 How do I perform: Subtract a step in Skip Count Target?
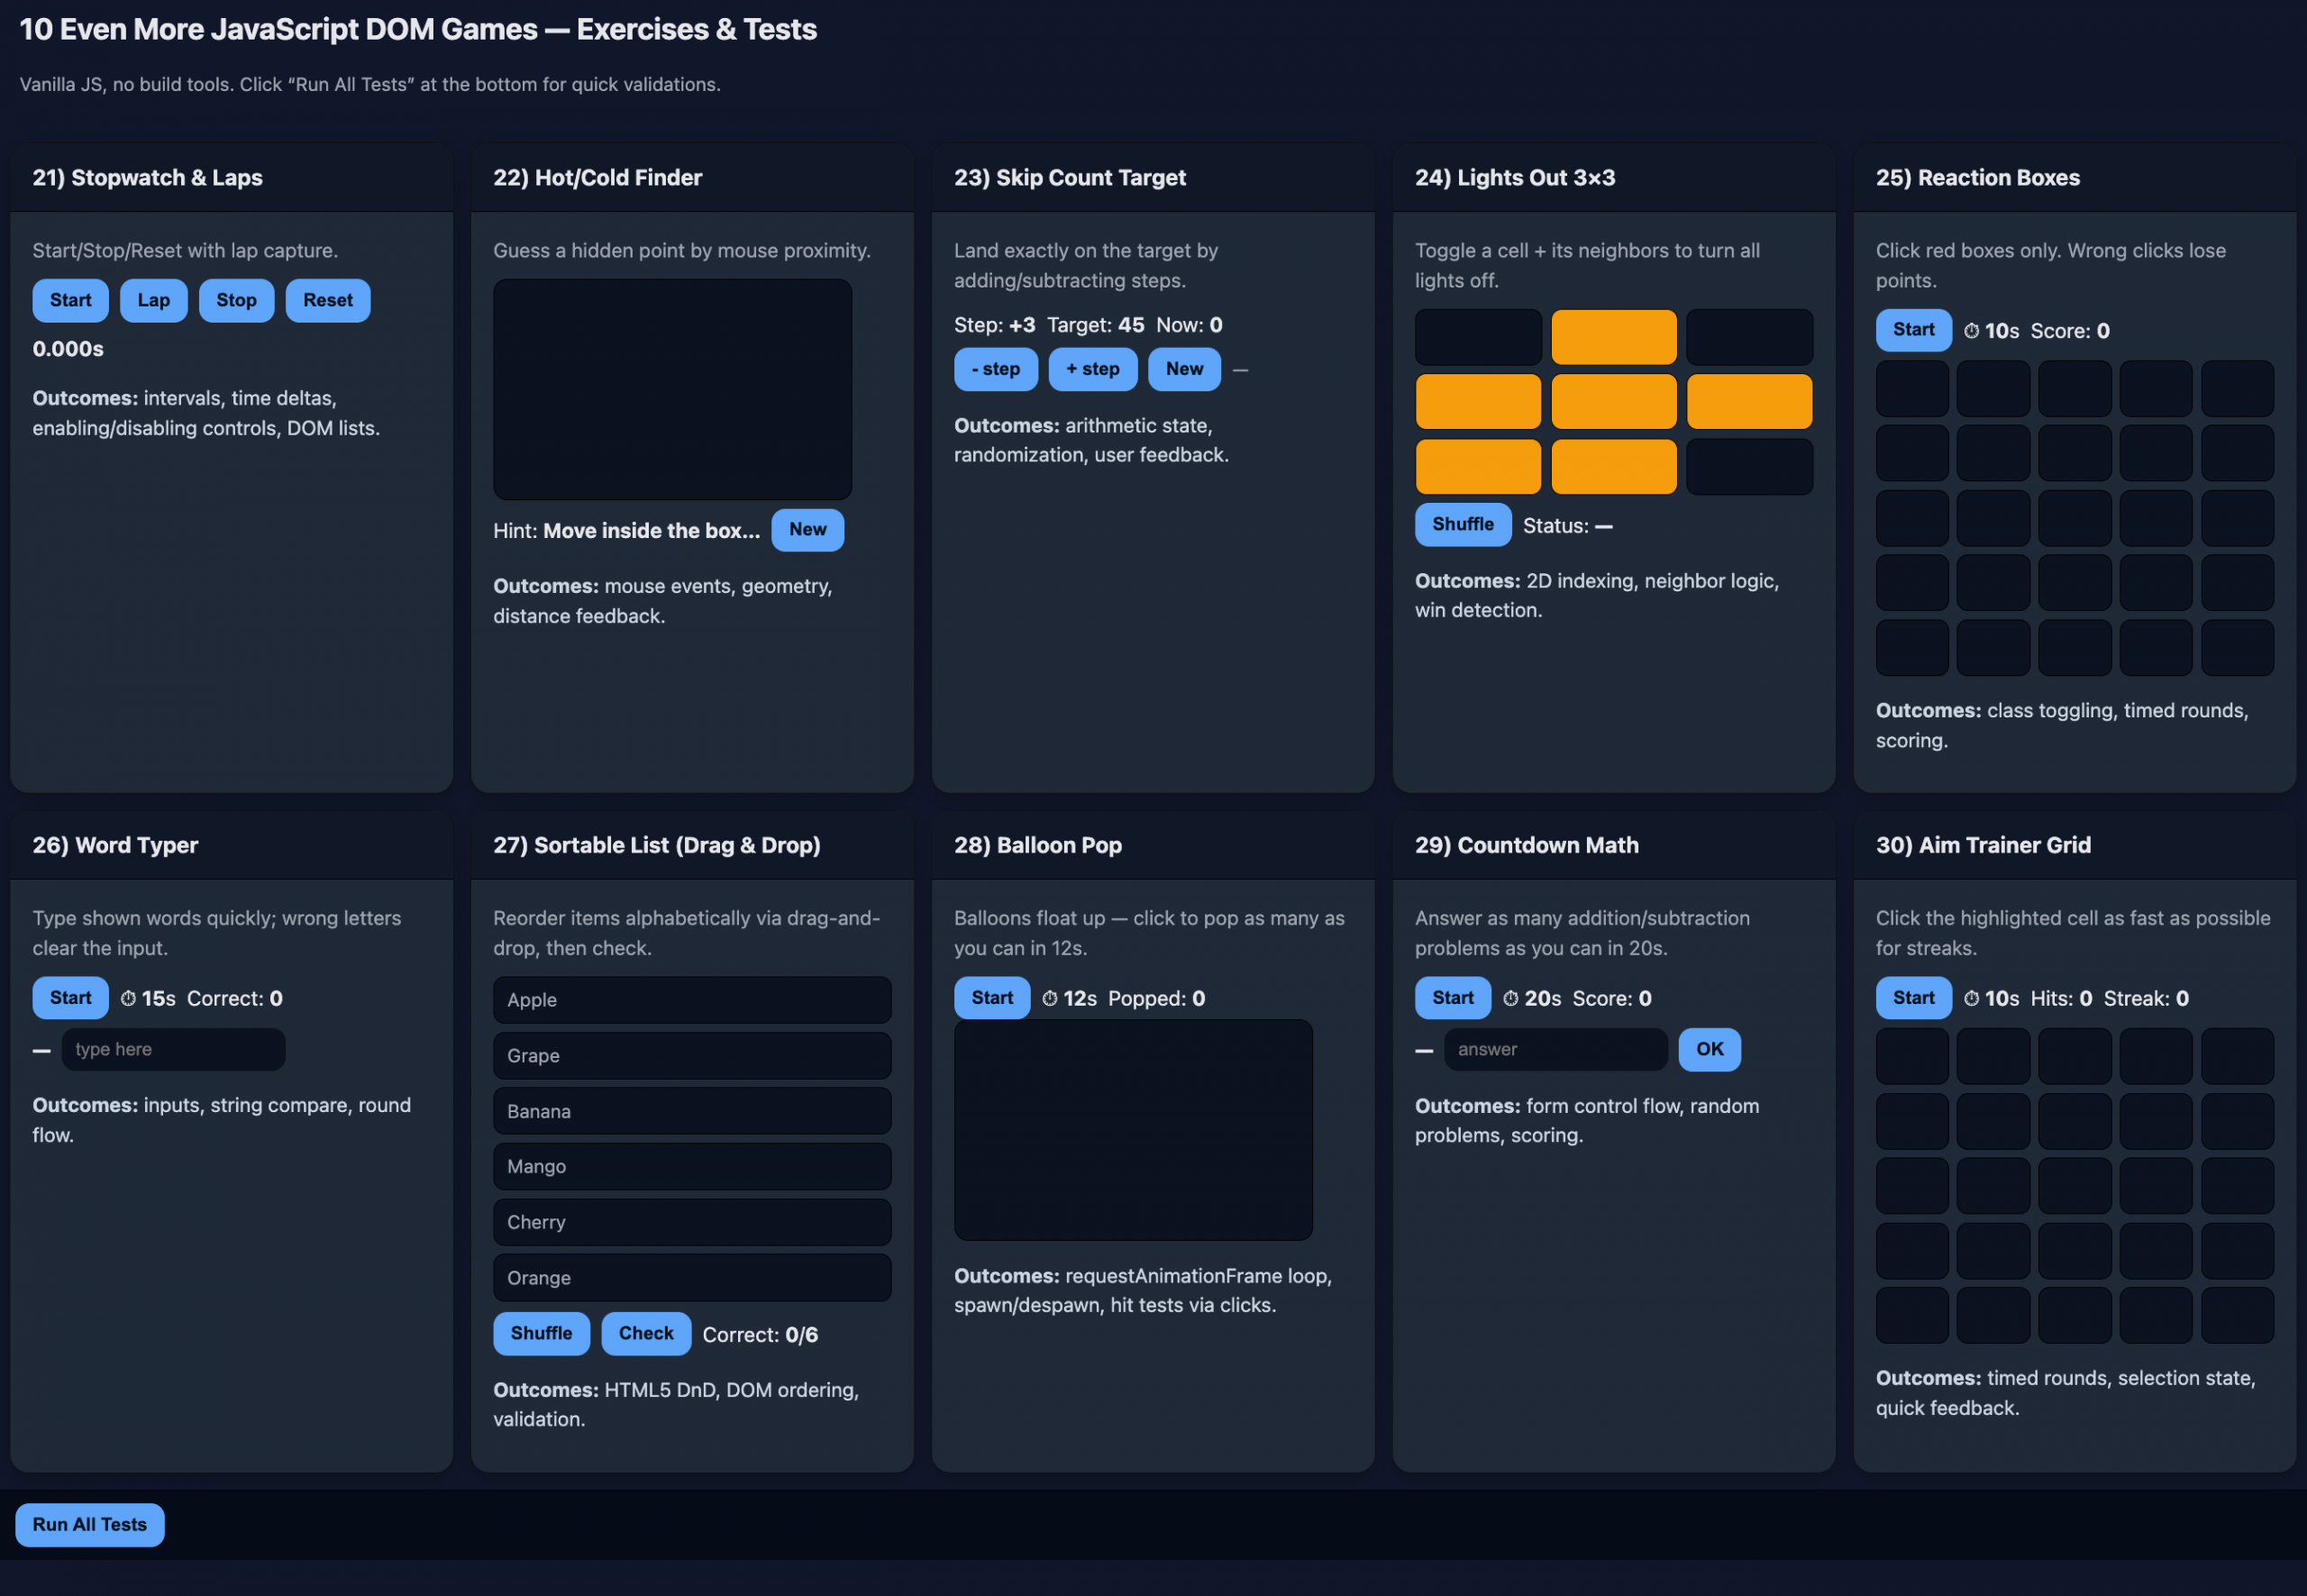995,369
